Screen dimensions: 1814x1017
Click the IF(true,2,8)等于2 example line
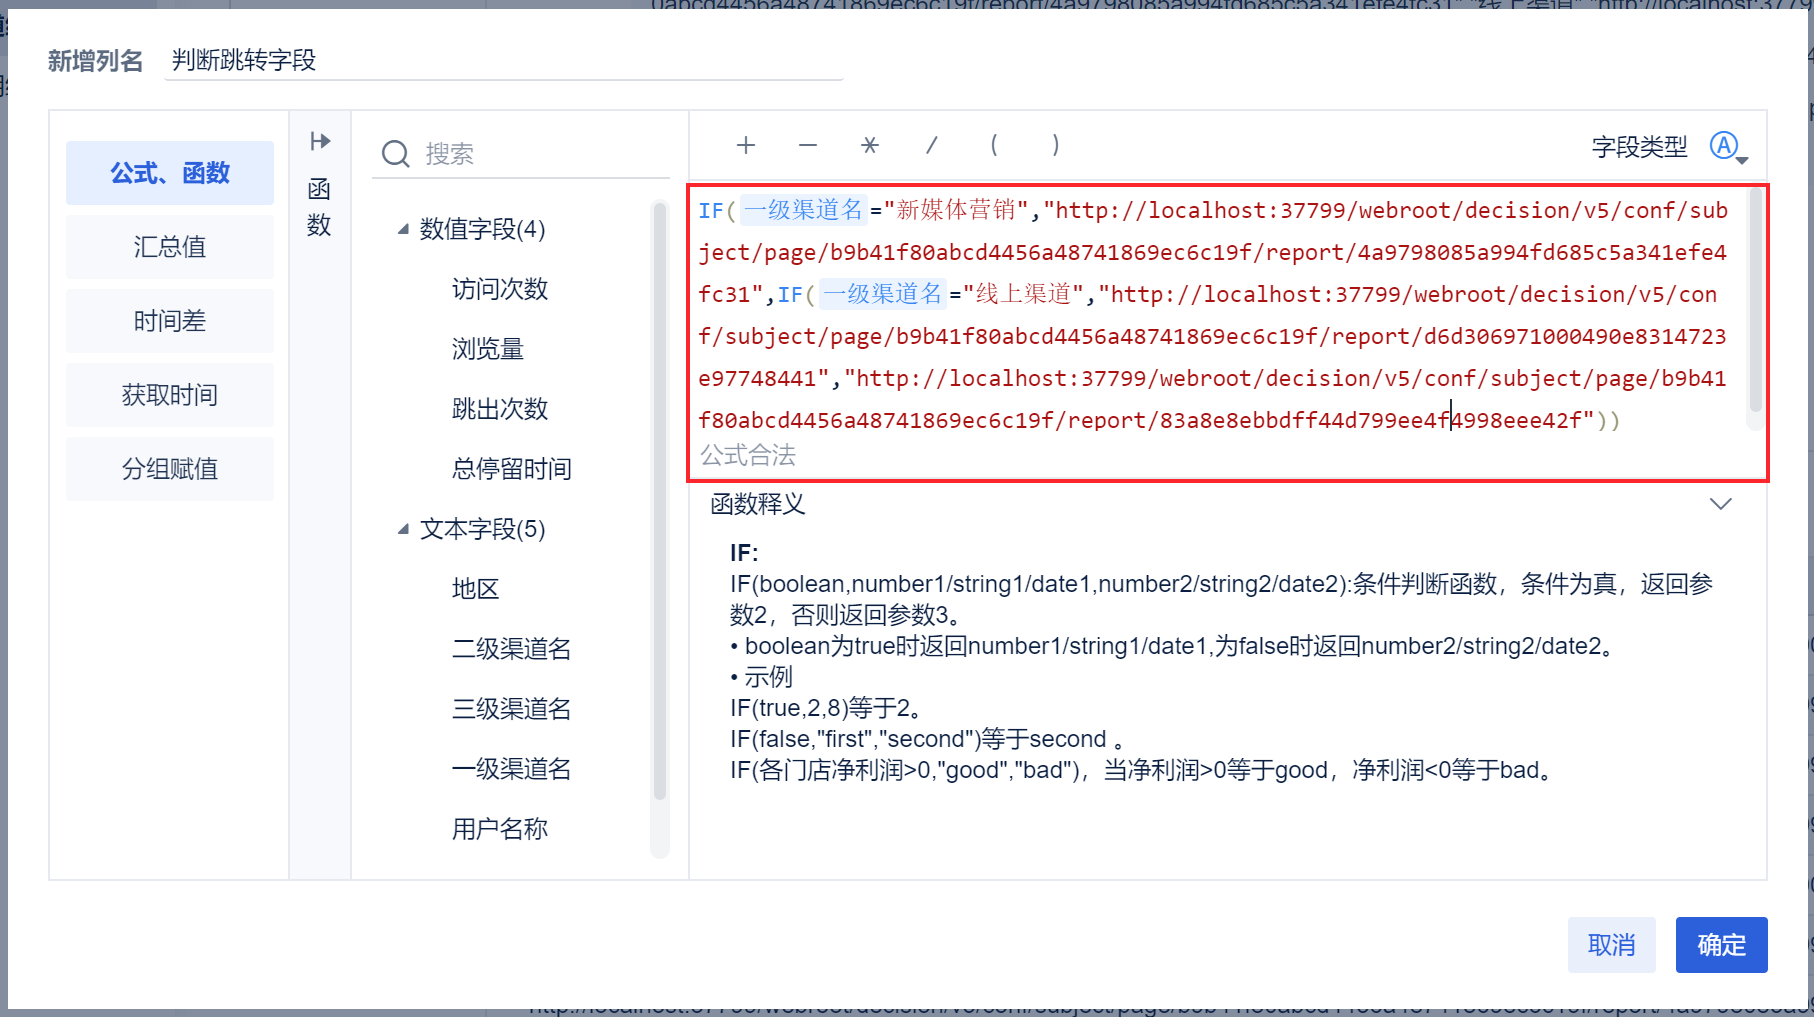(826, 709)
